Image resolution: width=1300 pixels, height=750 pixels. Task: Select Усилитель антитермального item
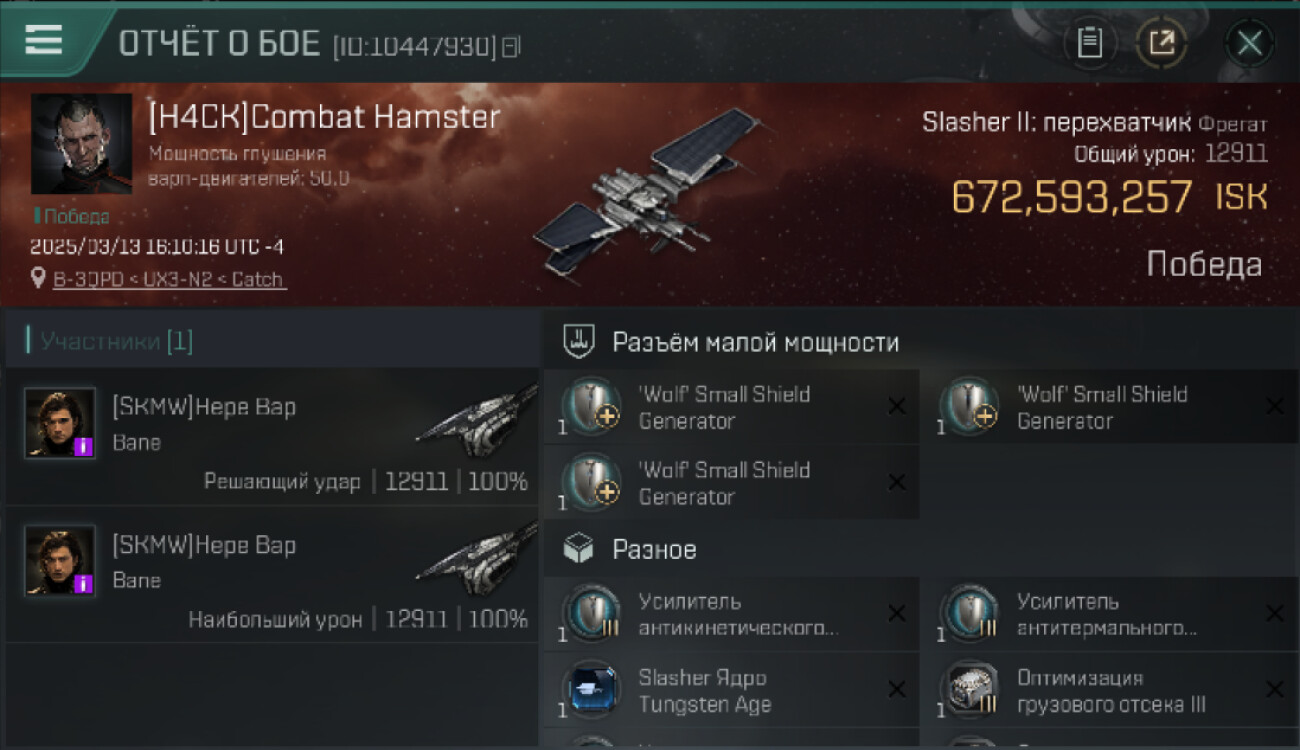point(1109,614)
